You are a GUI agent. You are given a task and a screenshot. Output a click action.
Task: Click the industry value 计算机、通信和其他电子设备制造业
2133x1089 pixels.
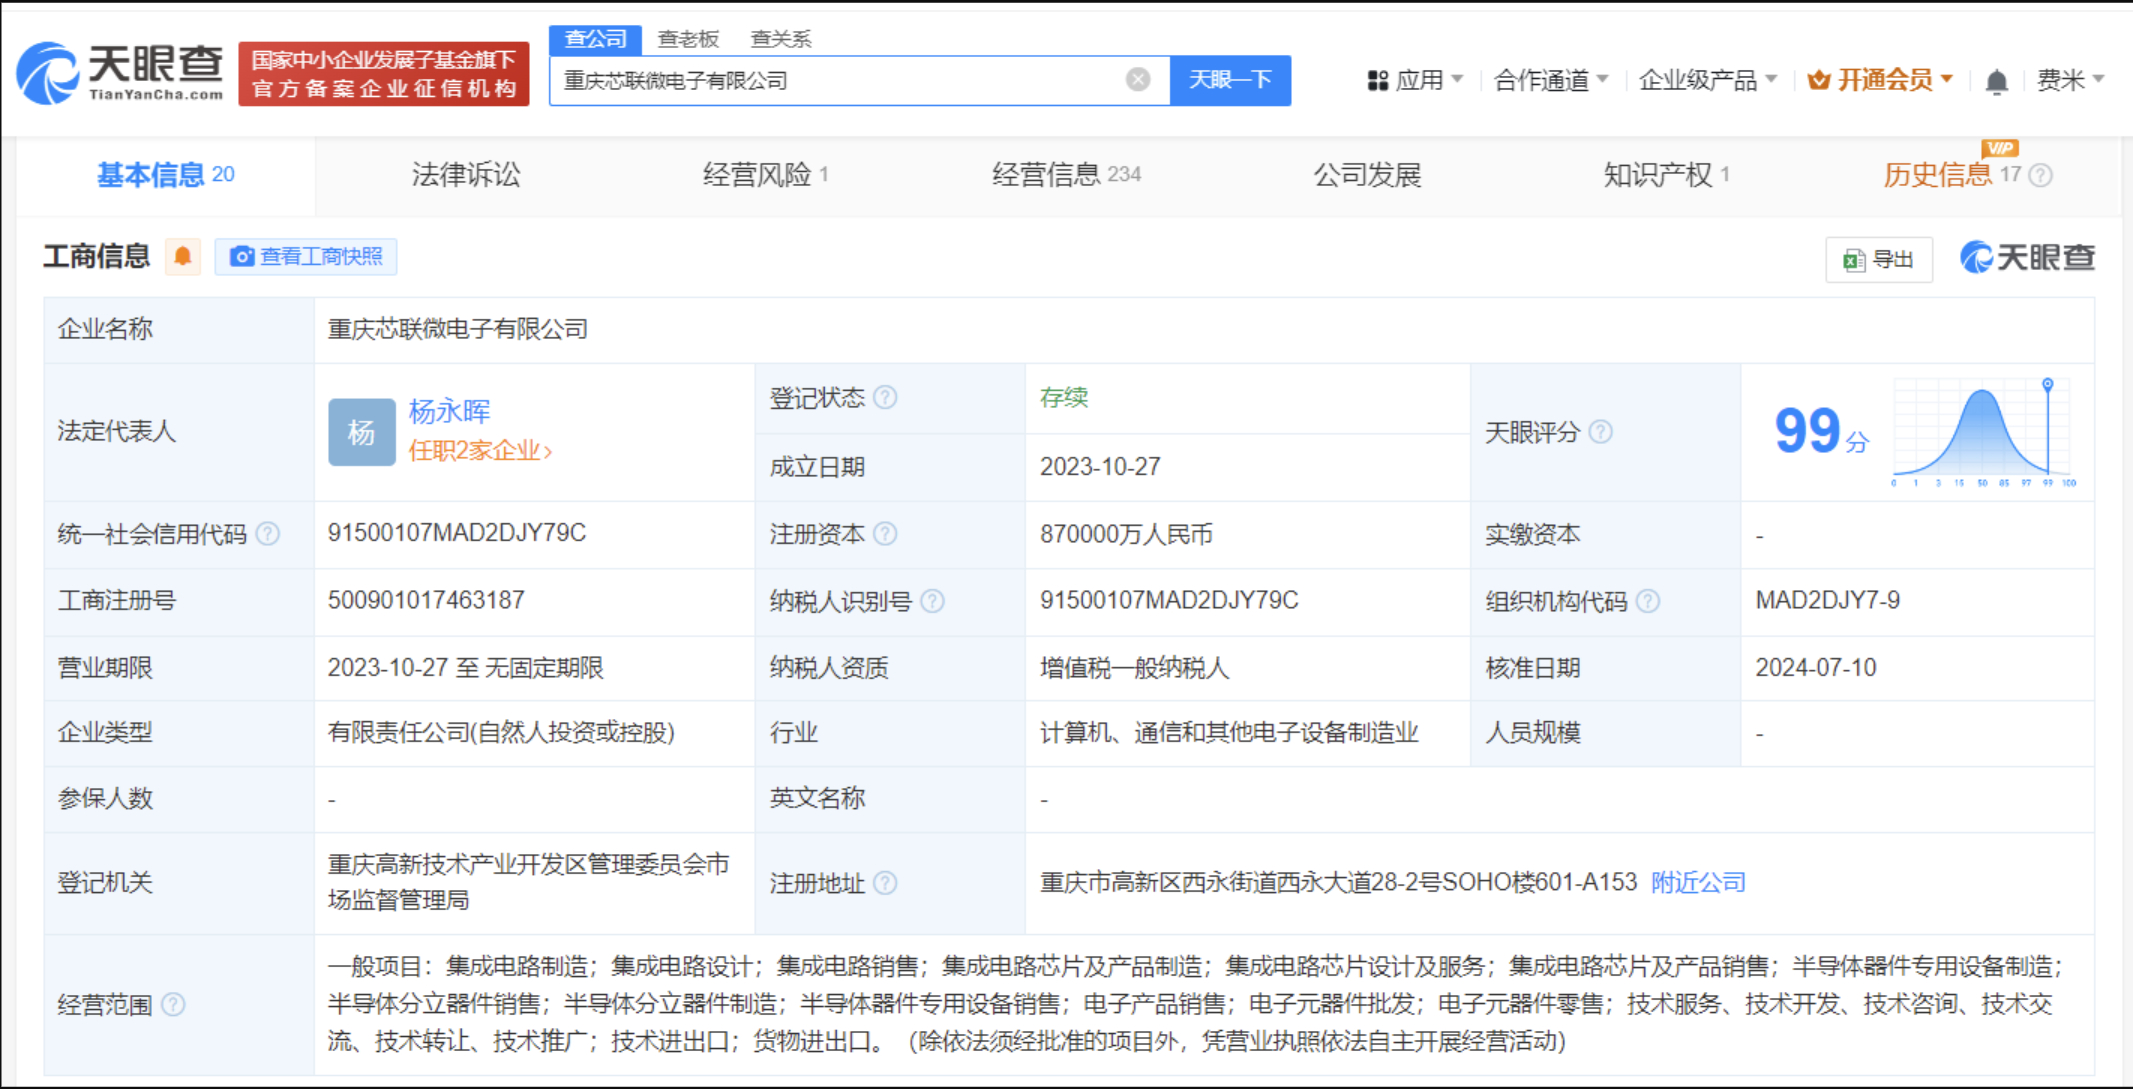pos(1229,732)
